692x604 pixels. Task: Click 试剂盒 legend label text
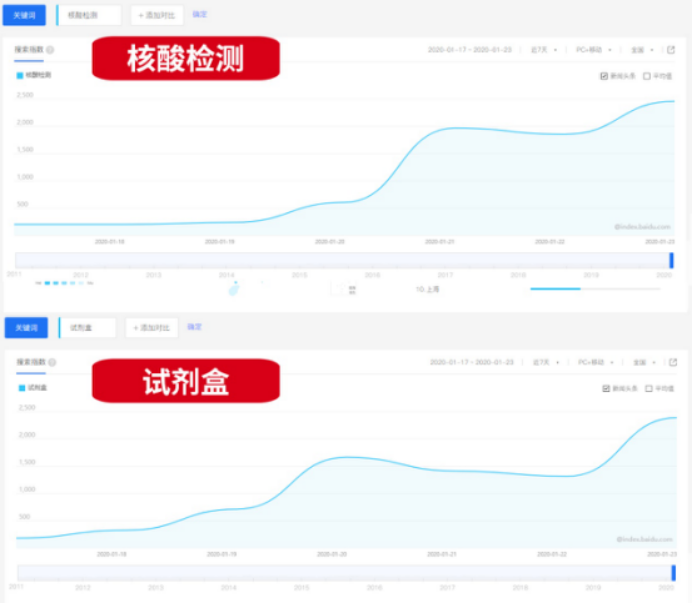(37, 388)
